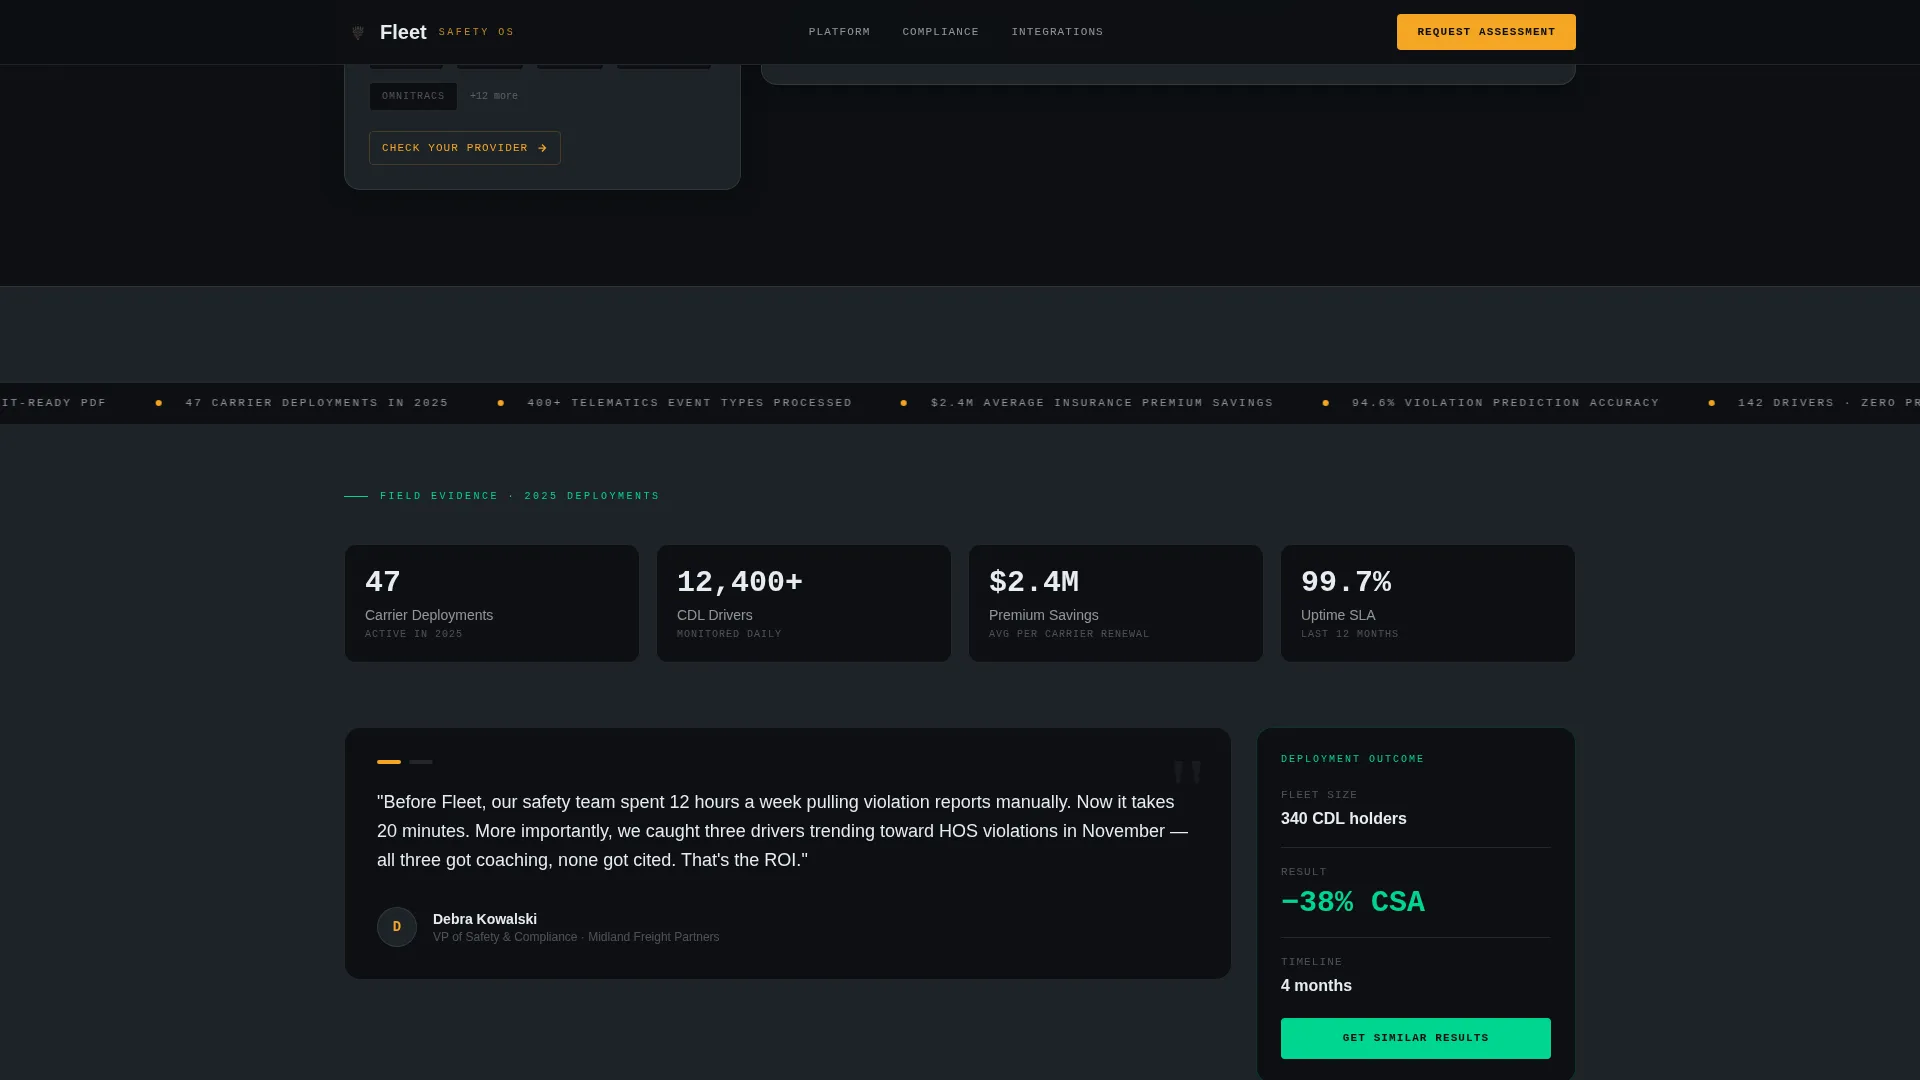
Task: Click the $2.4M Premium Savings stat card
Action: 1116,603
